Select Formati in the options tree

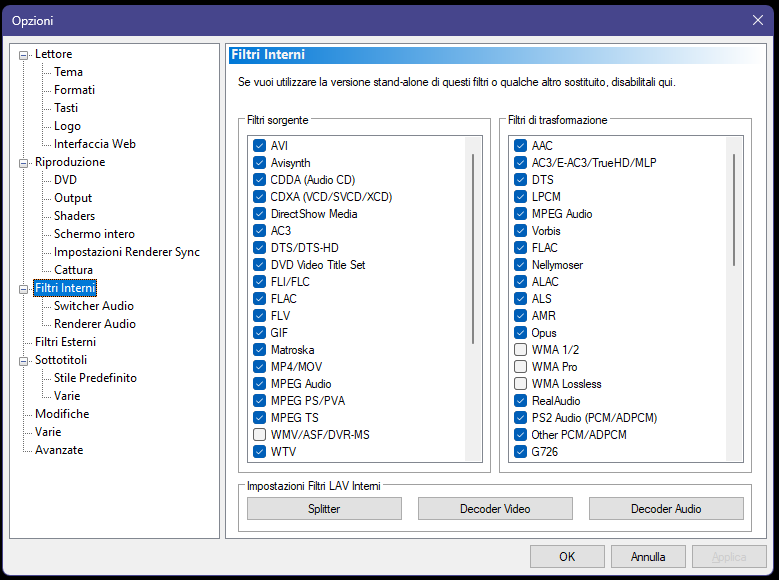(74, 90)
